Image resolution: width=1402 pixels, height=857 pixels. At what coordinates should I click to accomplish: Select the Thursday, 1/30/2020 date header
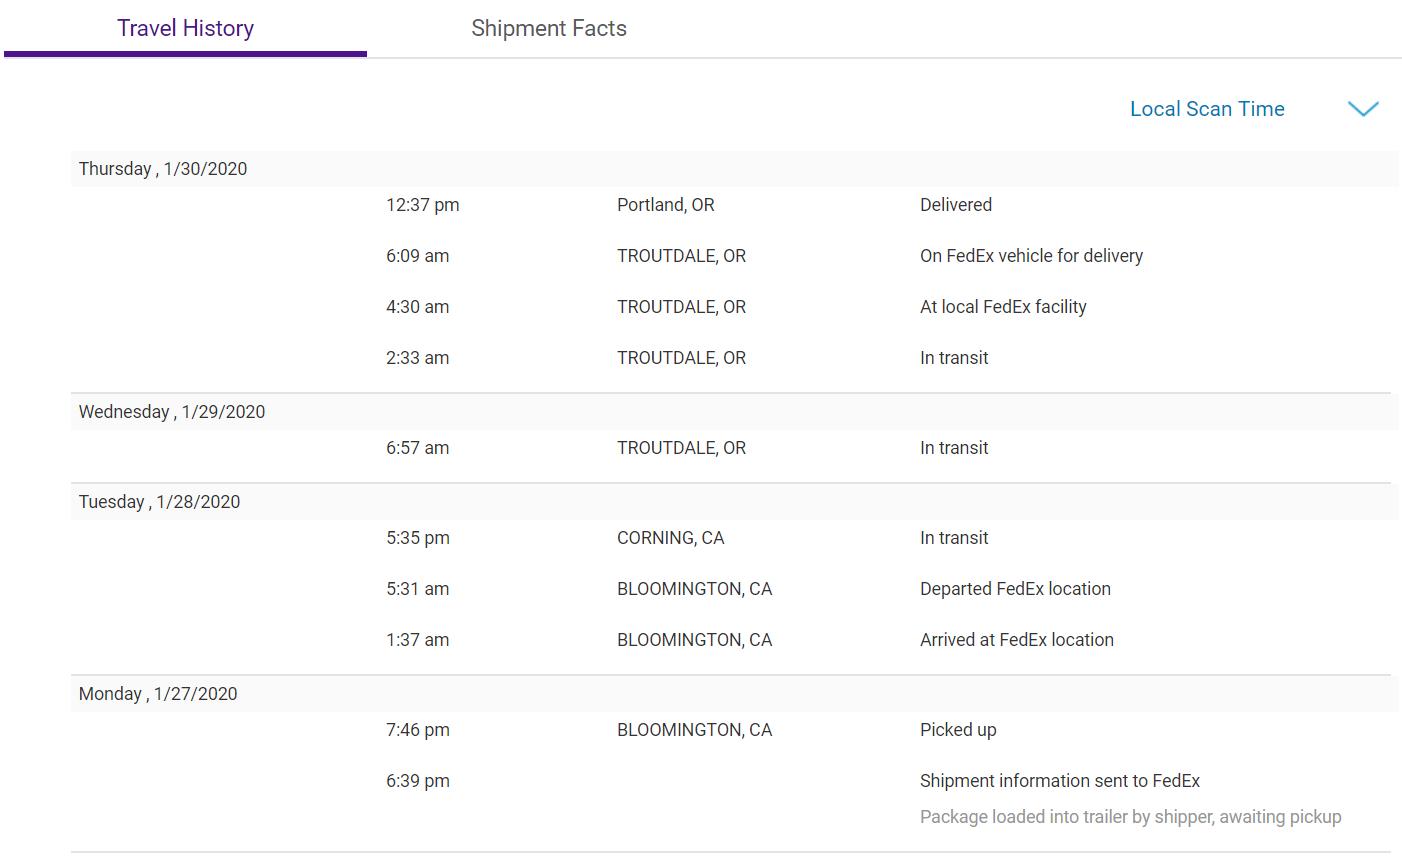(163, 169)
